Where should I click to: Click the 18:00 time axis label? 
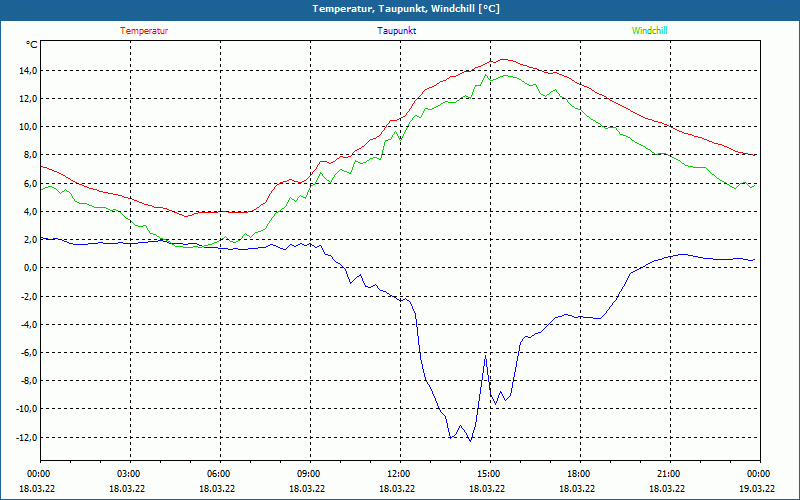tap(580, 474)
